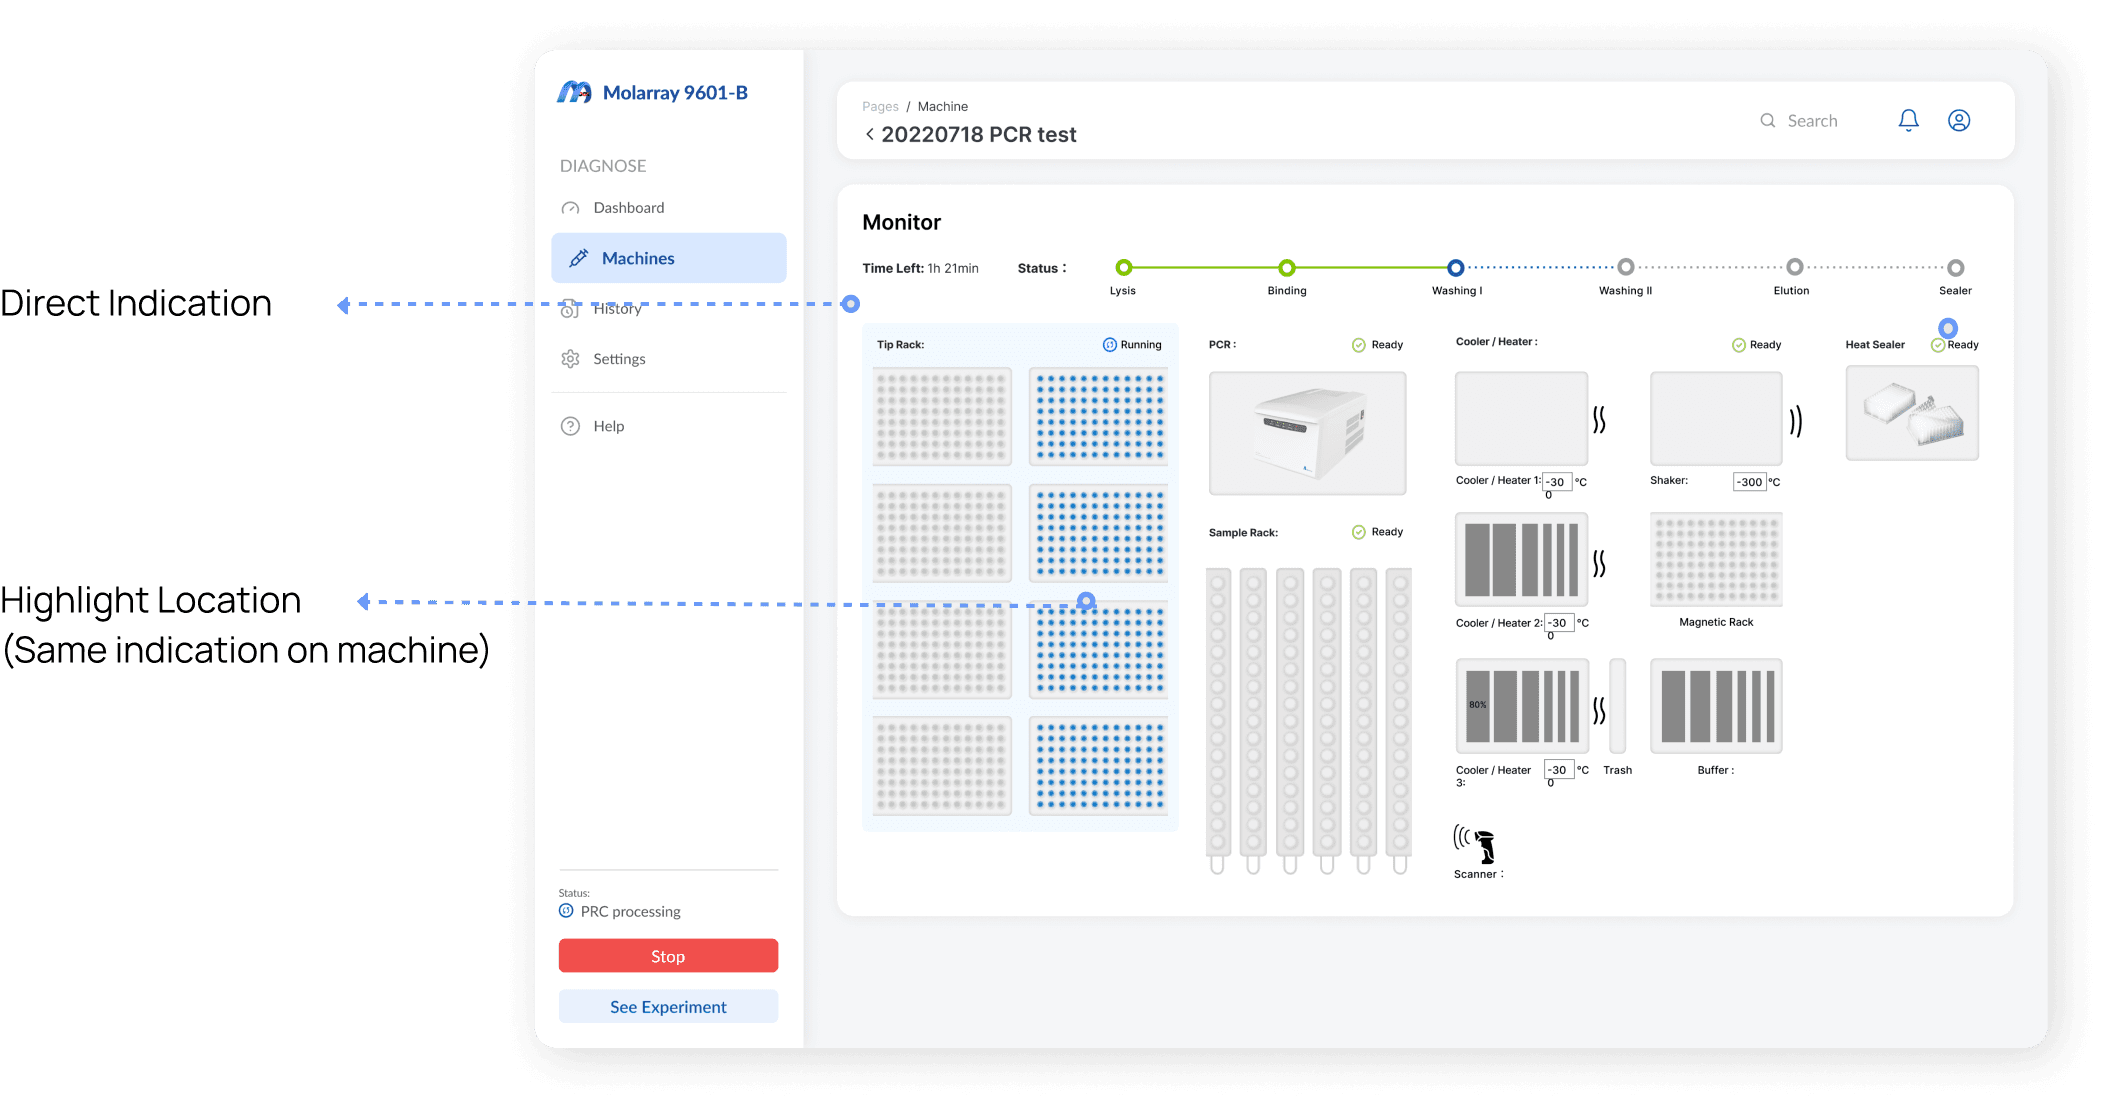This screenshot has height=1114, width=2106.
Task: Click the notification bell icon
Action: 1908,120
